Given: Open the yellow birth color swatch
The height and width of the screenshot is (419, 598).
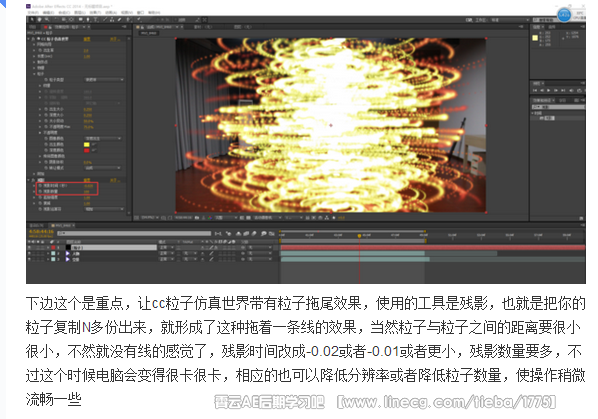Looking at the screenshot, I should tap(87, 144).
